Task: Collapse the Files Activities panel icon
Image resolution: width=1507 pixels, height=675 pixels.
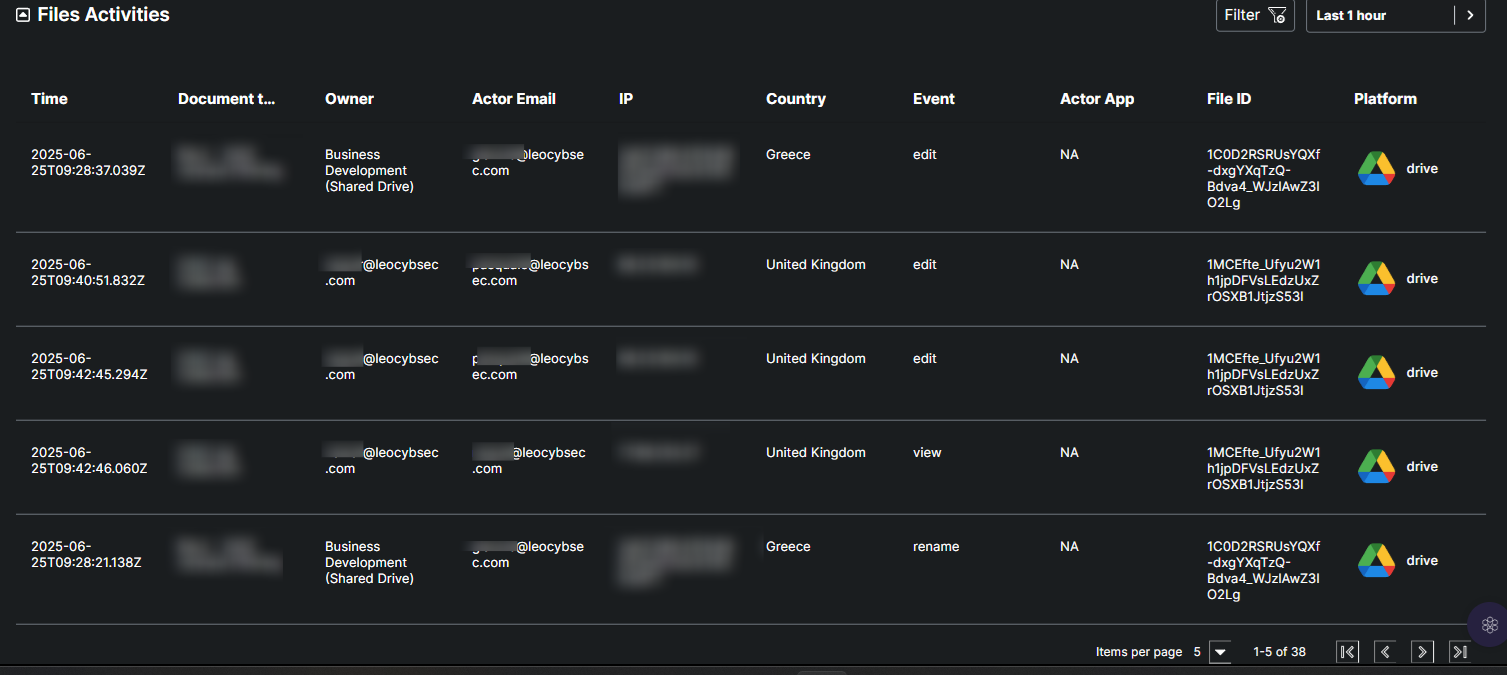Action: coord(23,15)
